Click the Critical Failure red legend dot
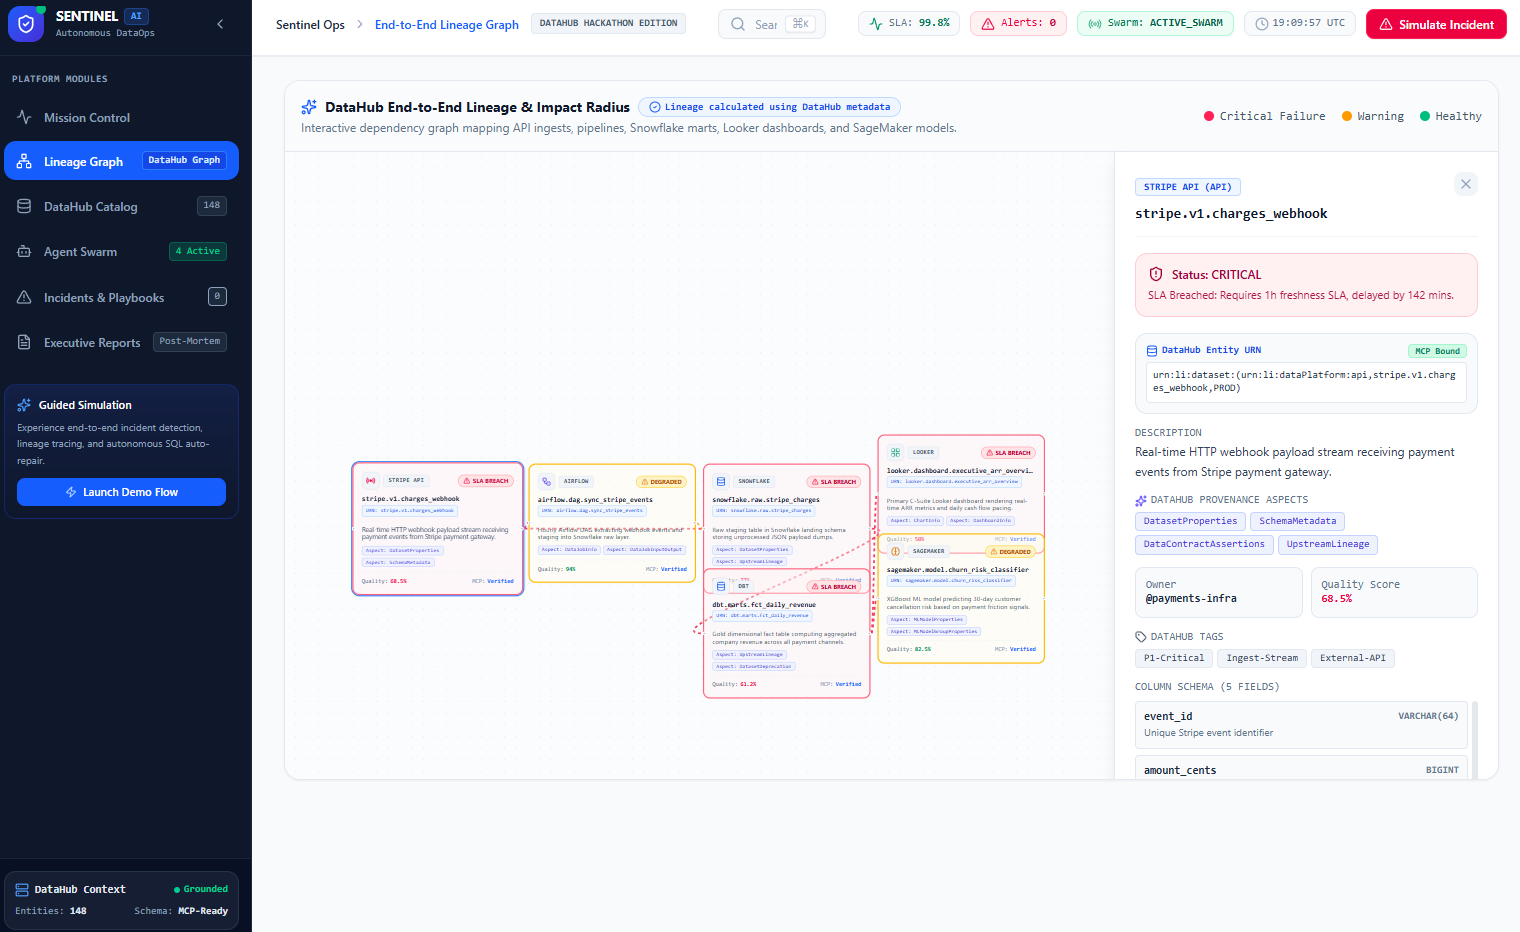1520x932 pixels. (1209, 116)
